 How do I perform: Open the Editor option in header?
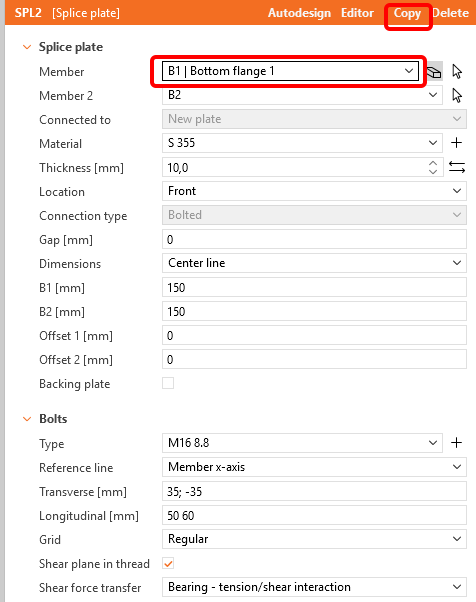click(357, 13)
